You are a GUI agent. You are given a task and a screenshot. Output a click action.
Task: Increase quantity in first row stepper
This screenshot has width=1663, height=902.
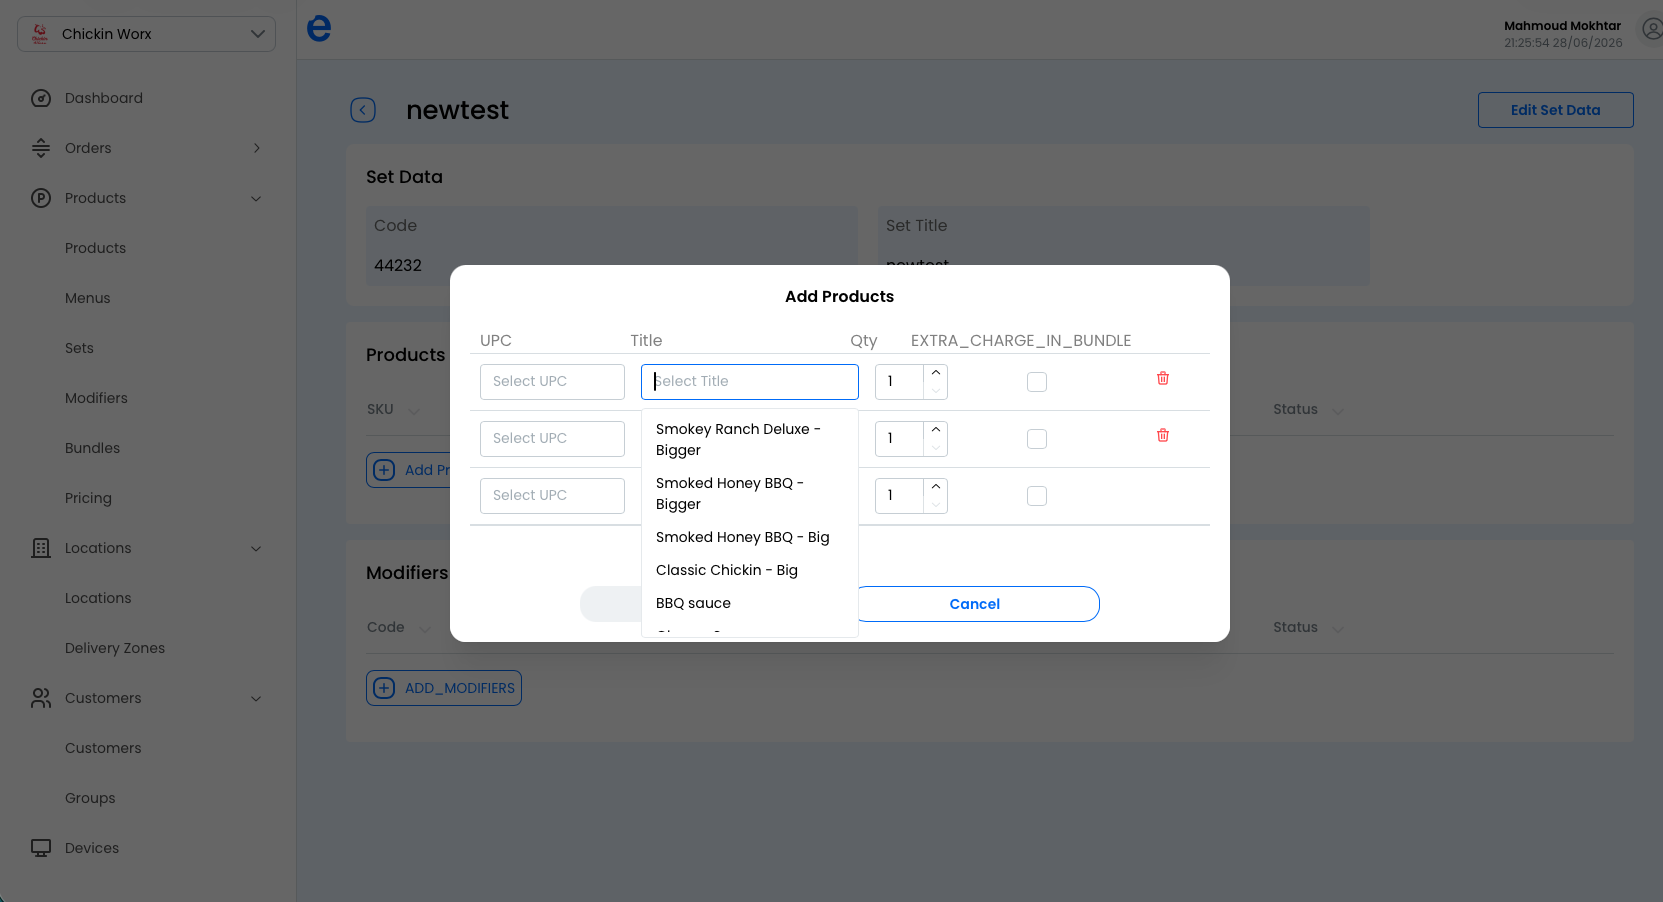pos(936,373)
